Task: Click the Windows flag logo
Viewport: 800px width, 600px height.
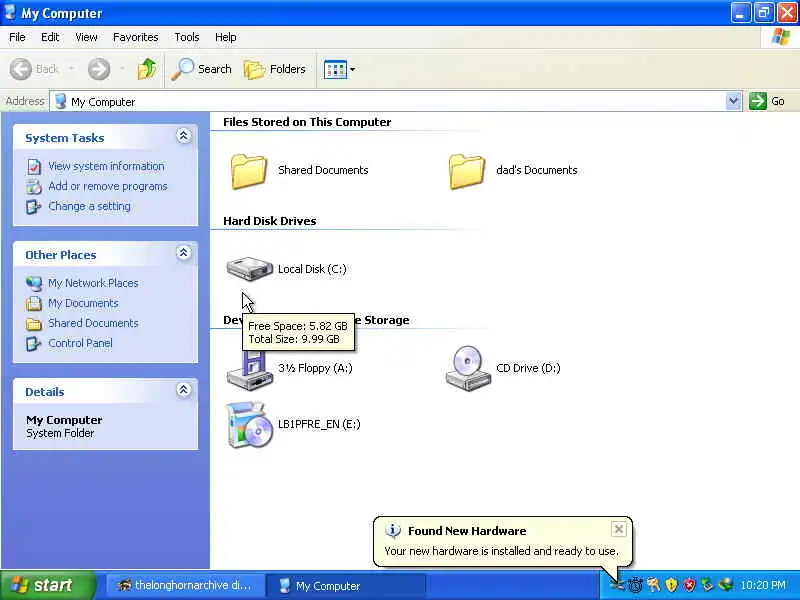Action: click(x=781, y=37)
